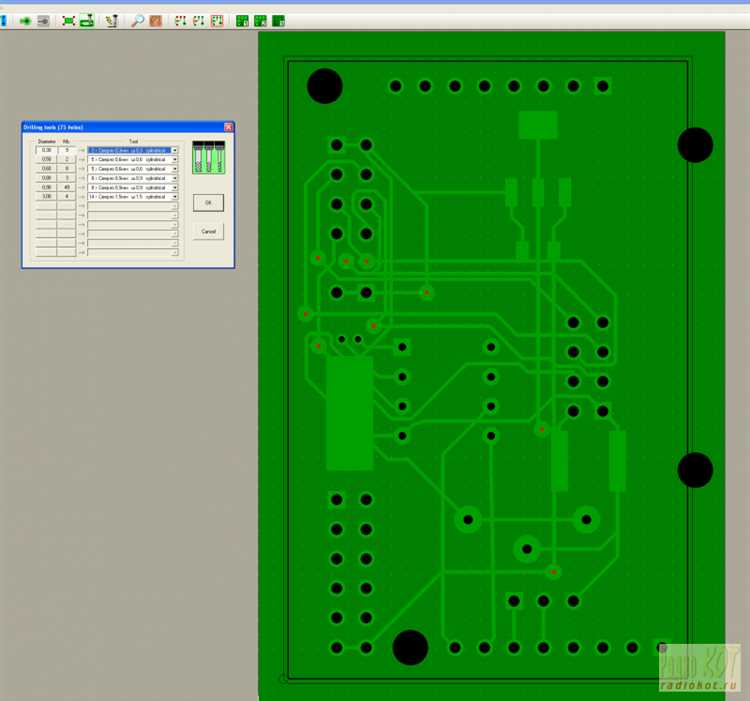This screenshot has width=750, height=701.
Task: Click the first green board layer icon
Action: pos(242,21)
